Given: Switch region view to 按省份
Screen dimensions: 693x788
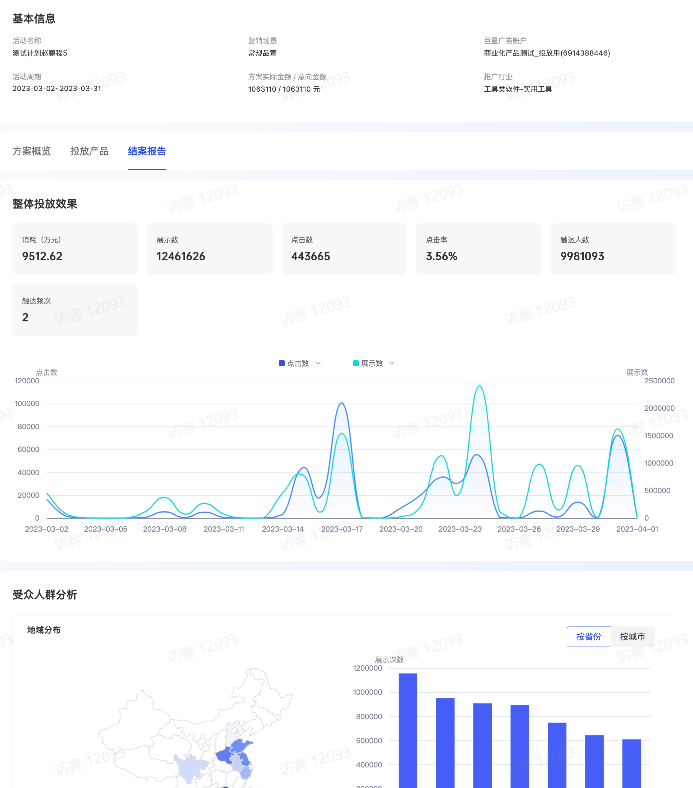Looking at the screenshot, I should point(588,636).
